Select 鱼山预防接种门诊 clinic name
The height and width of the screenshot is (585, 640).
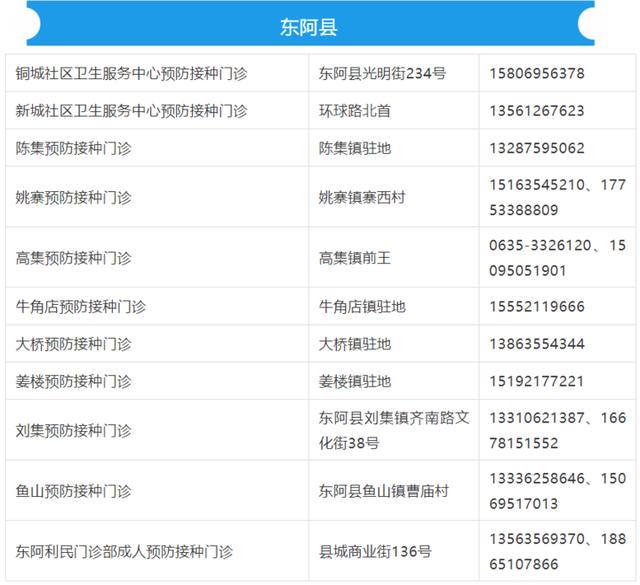coord(73,491)
